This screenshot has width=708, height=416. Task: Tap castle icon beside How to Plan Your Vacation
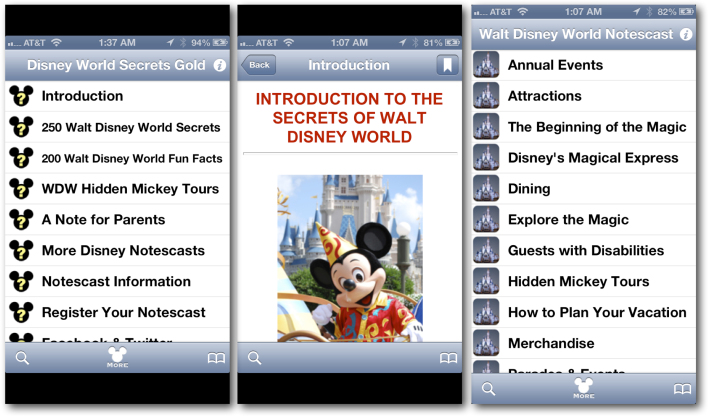486,312
